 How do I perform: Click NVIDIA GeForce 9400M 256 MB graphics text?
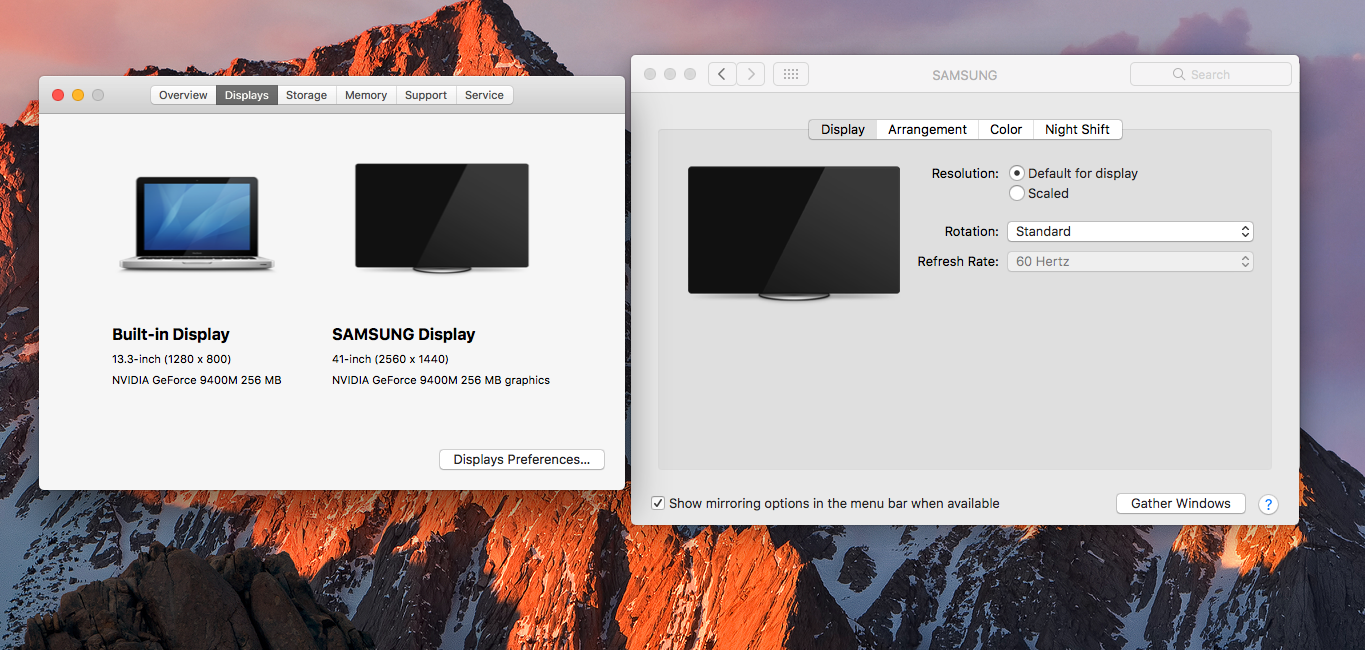tap(441, 380)
